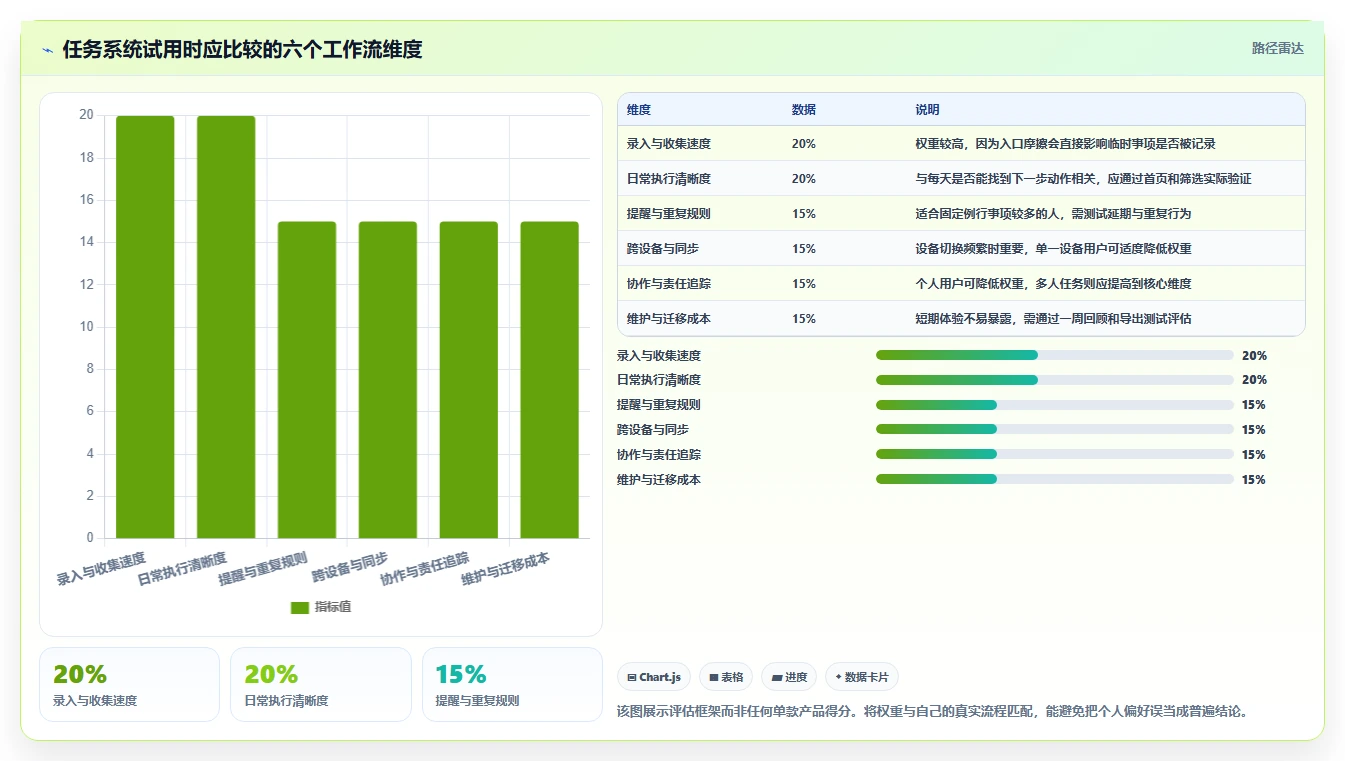
Task: Click the 协作与责任追踪 bar in the chart
Action: coord(469,380)
